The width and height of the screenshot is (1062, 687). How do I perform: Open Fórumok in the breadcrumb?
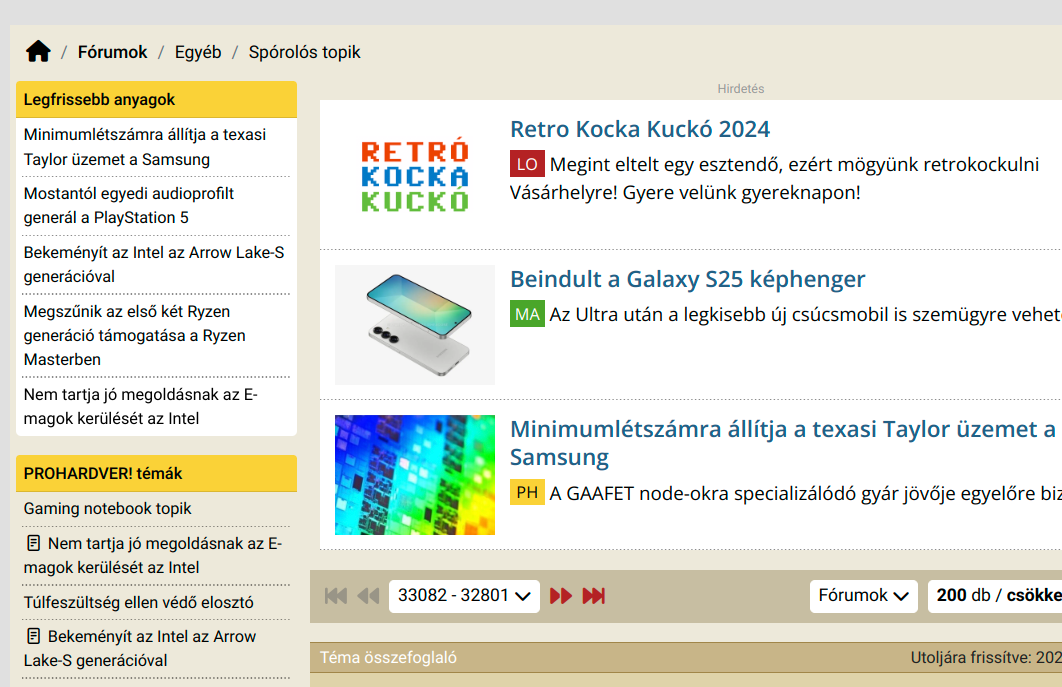coord(112,52)
